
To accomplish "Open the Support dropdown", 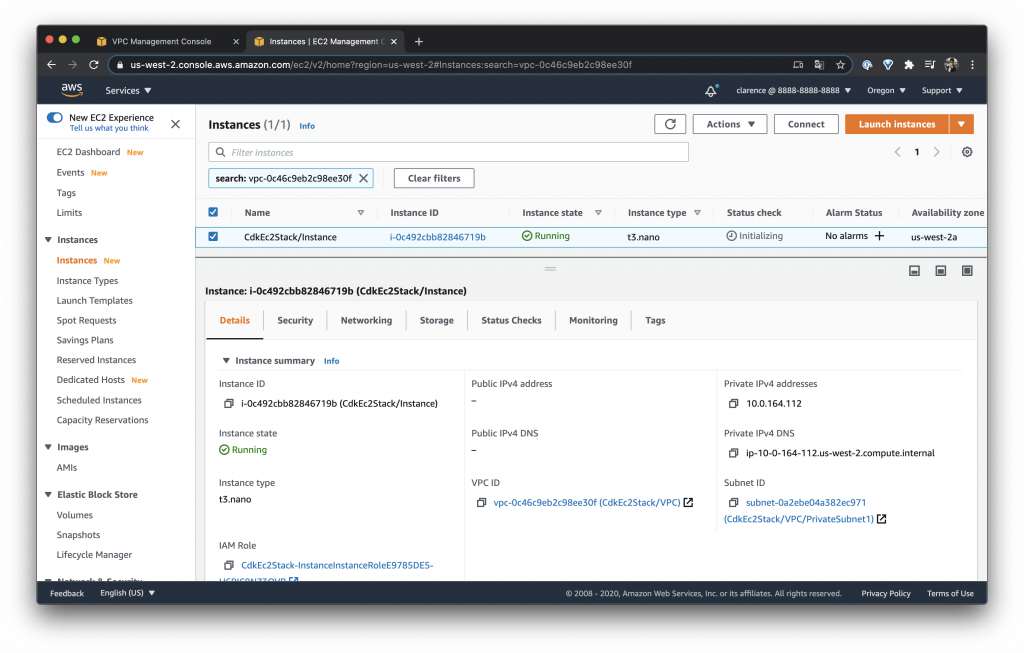I will tap(942, 91).
